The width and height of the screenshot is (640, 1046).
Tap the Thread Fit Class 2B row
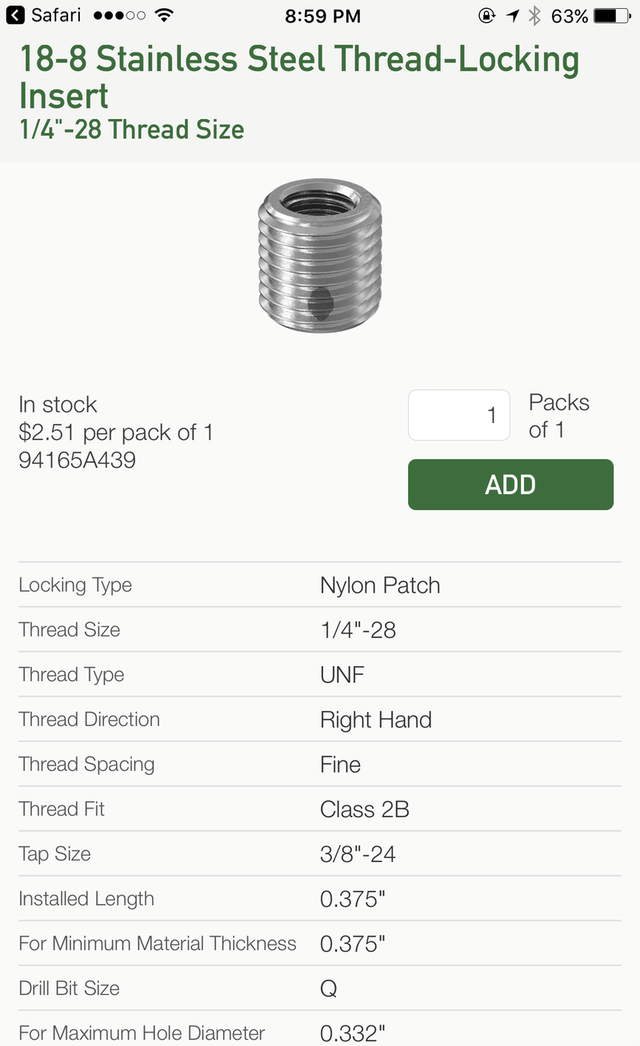(x=320, y=809)
